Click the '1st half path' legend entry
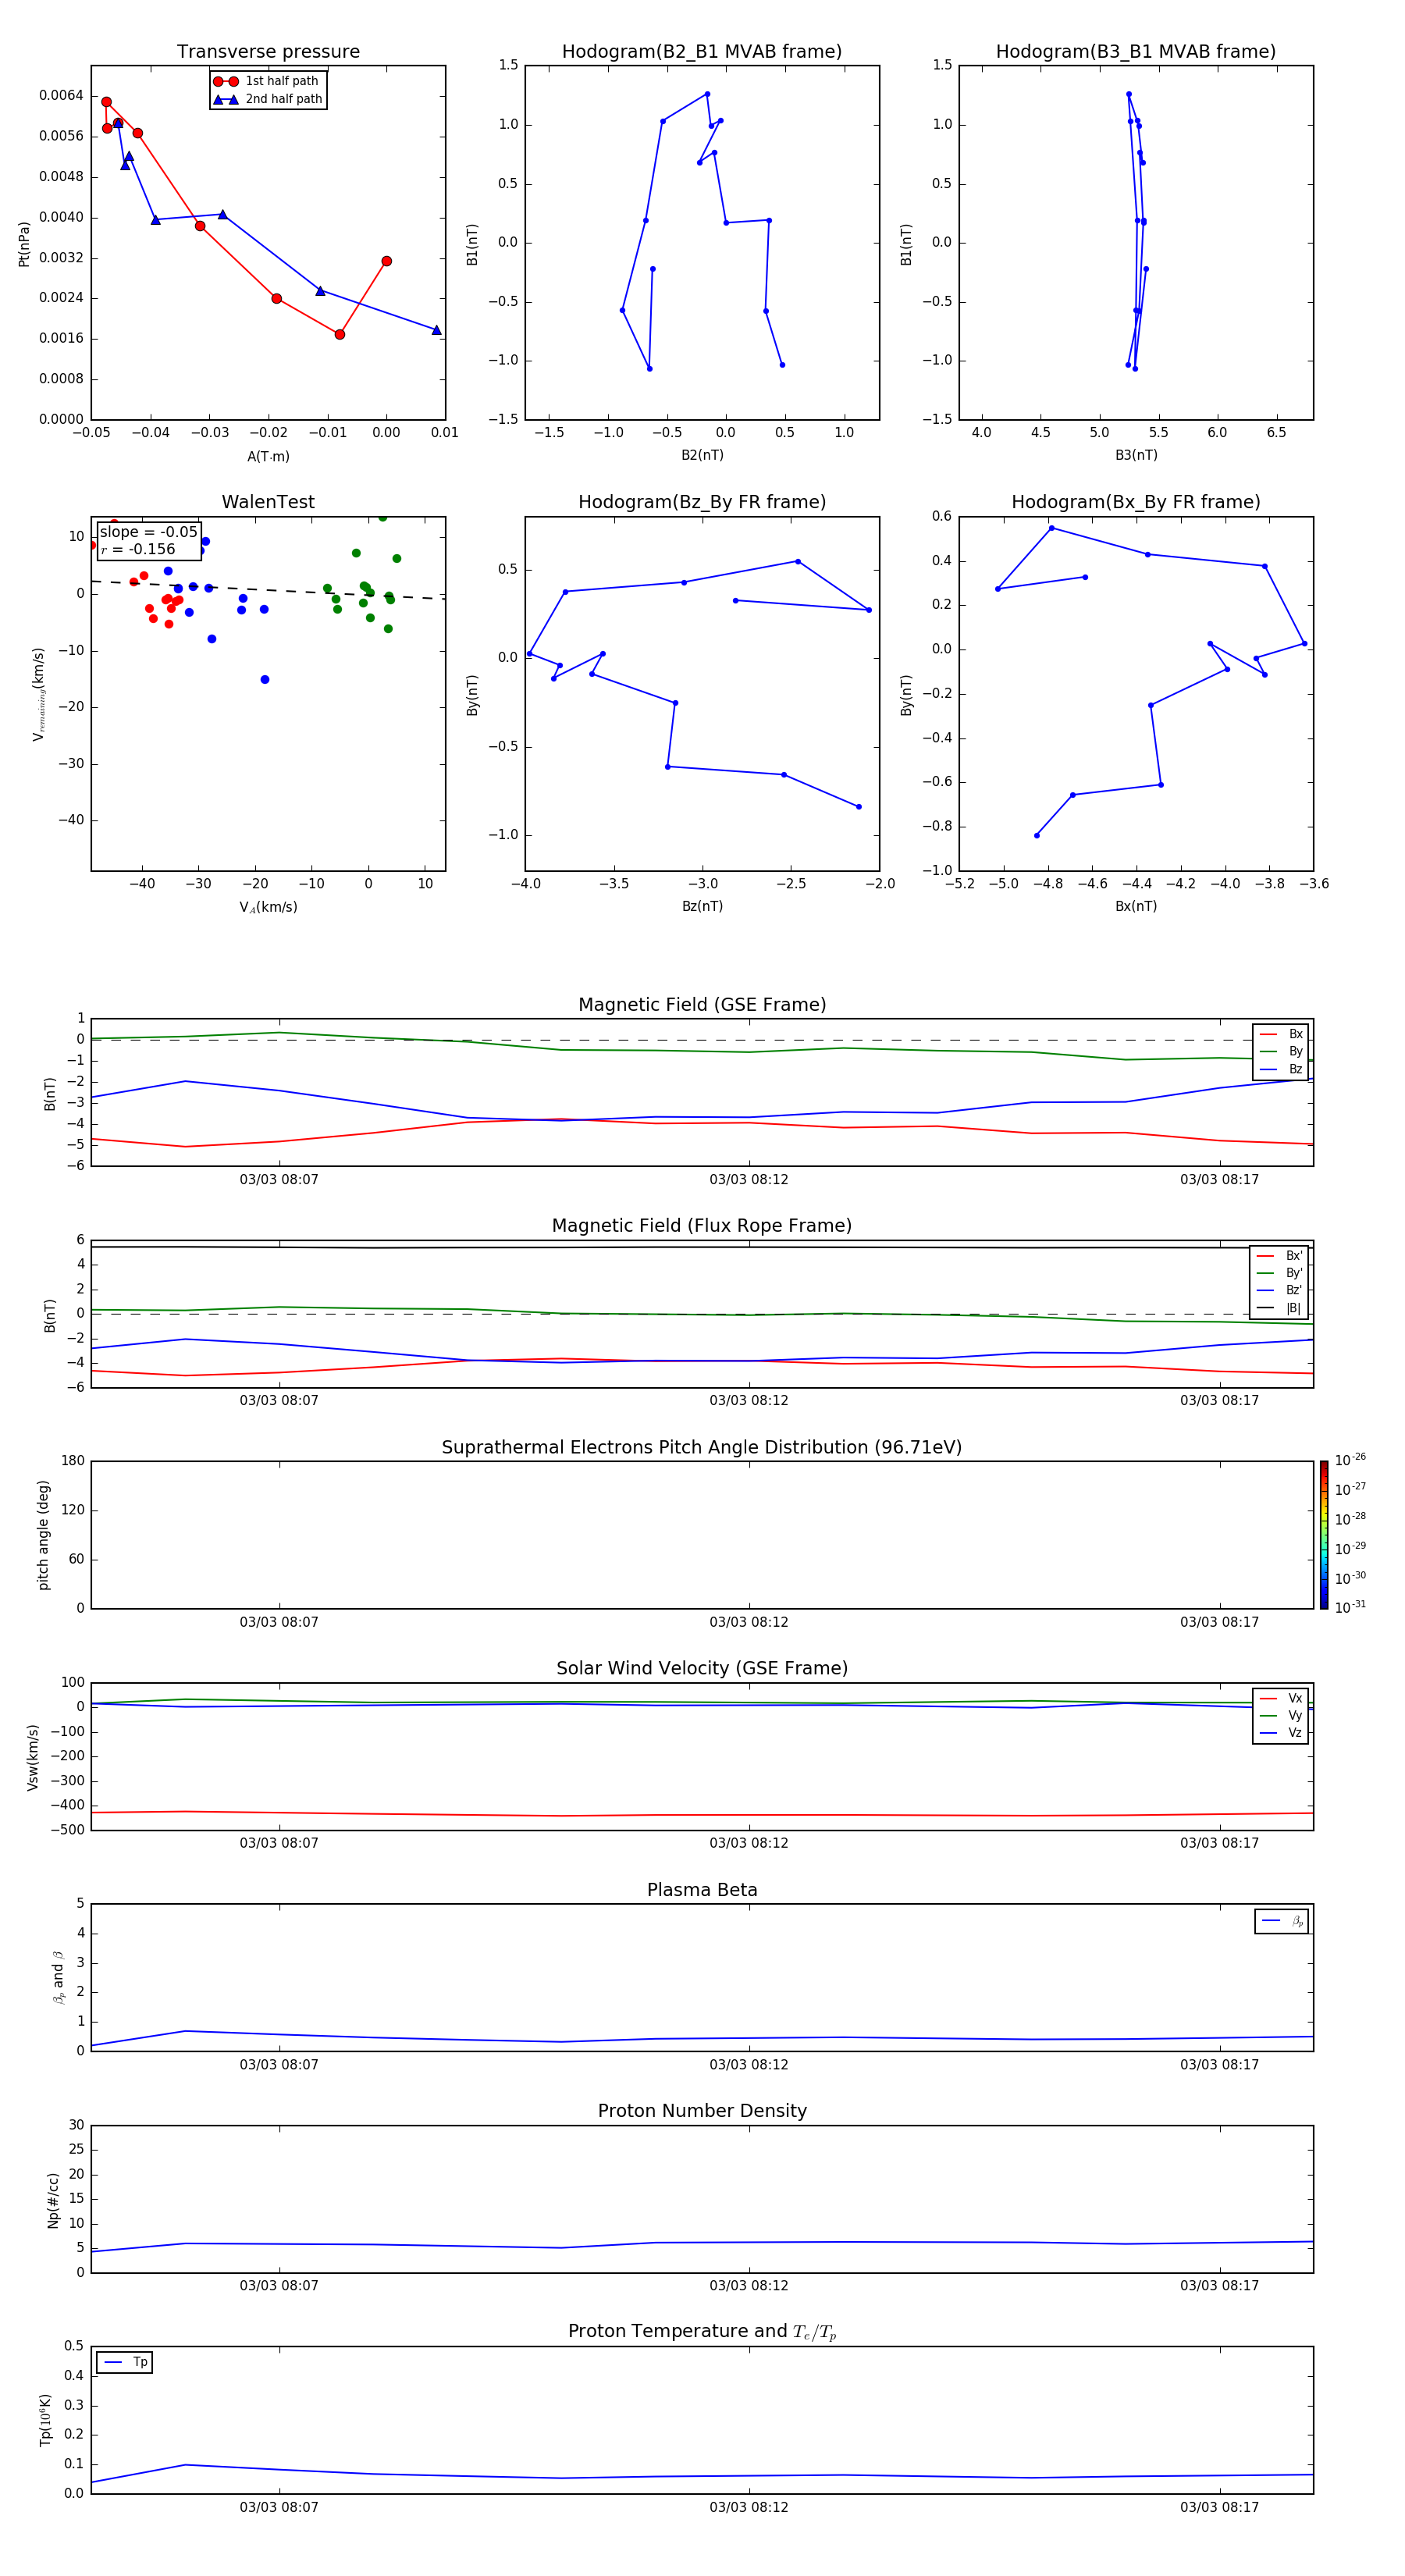Viewport: 1405px width, 2576px height. tap(267, 81)
